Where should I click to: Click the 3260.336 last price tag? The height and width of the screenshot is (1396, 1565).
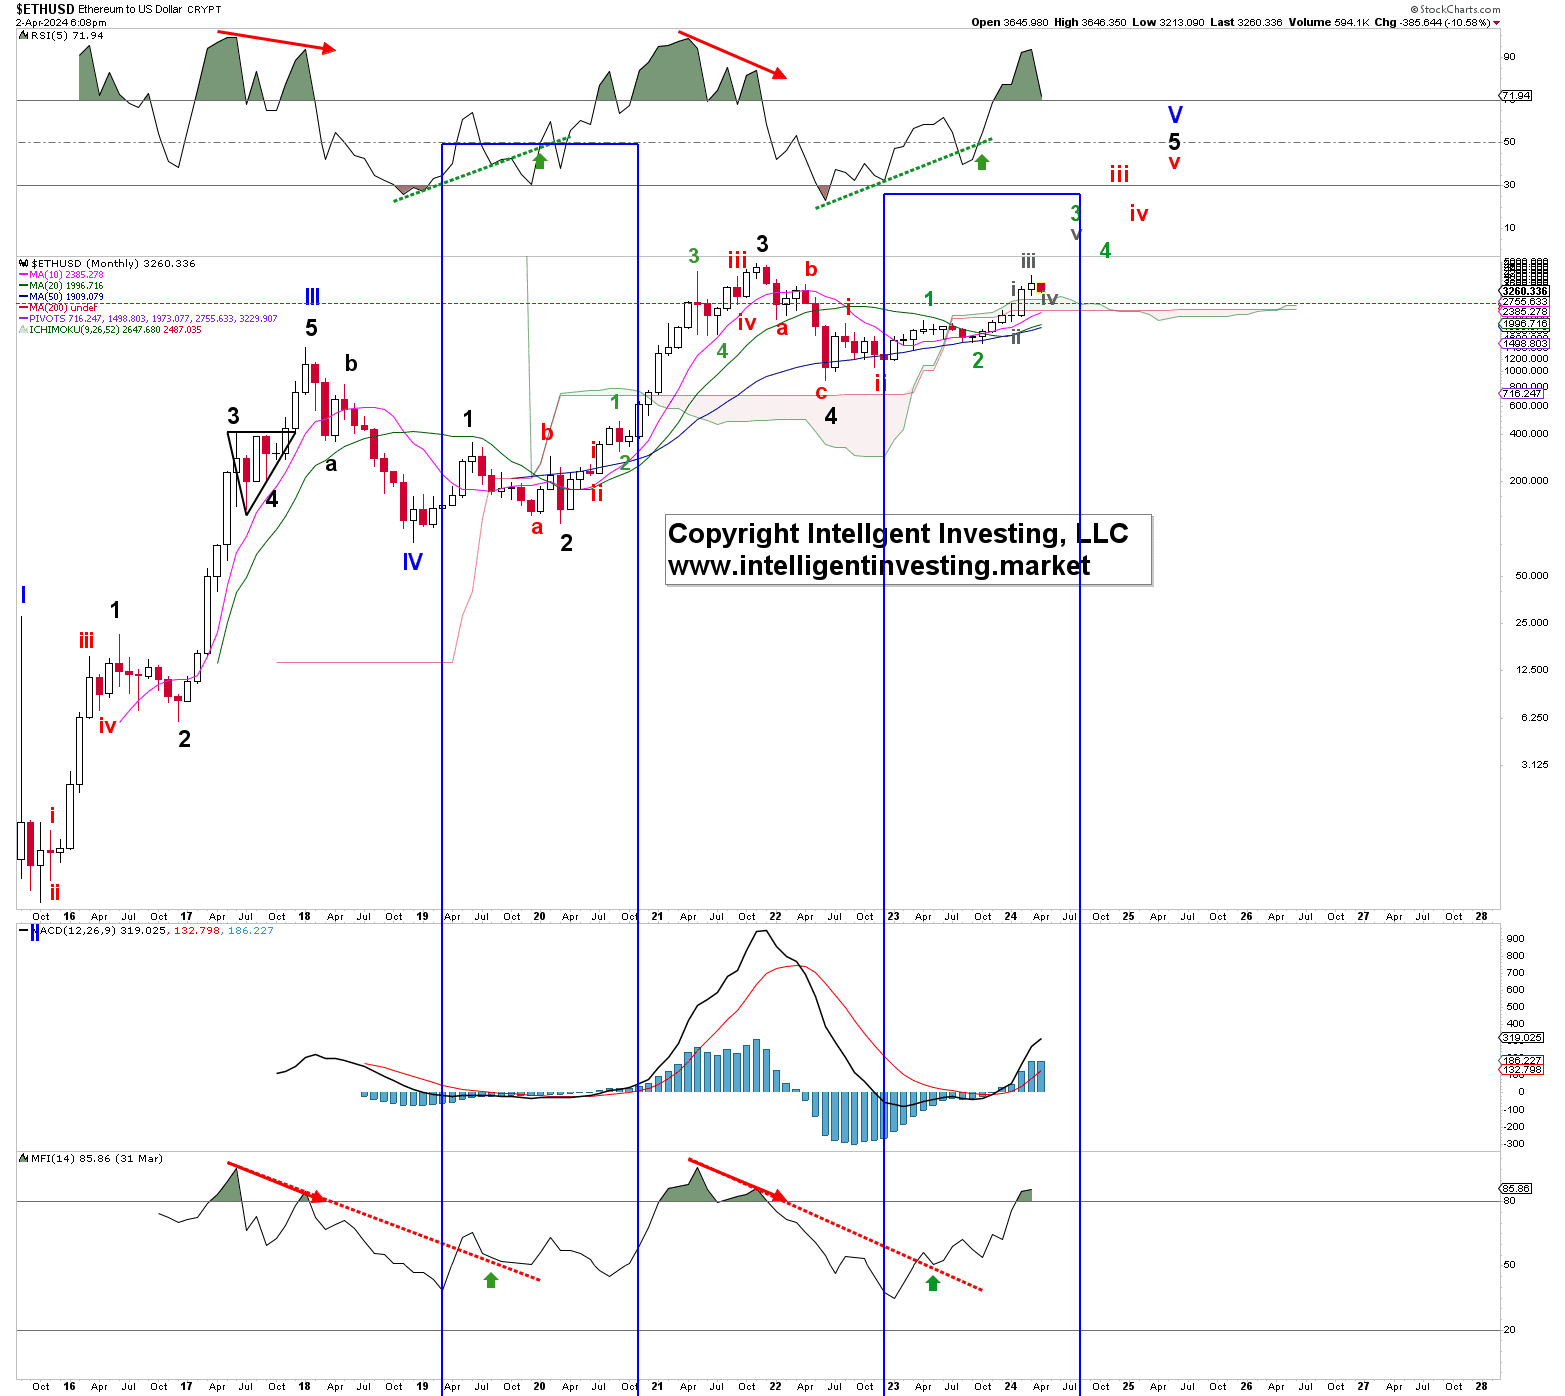[x=1524, y=292]
